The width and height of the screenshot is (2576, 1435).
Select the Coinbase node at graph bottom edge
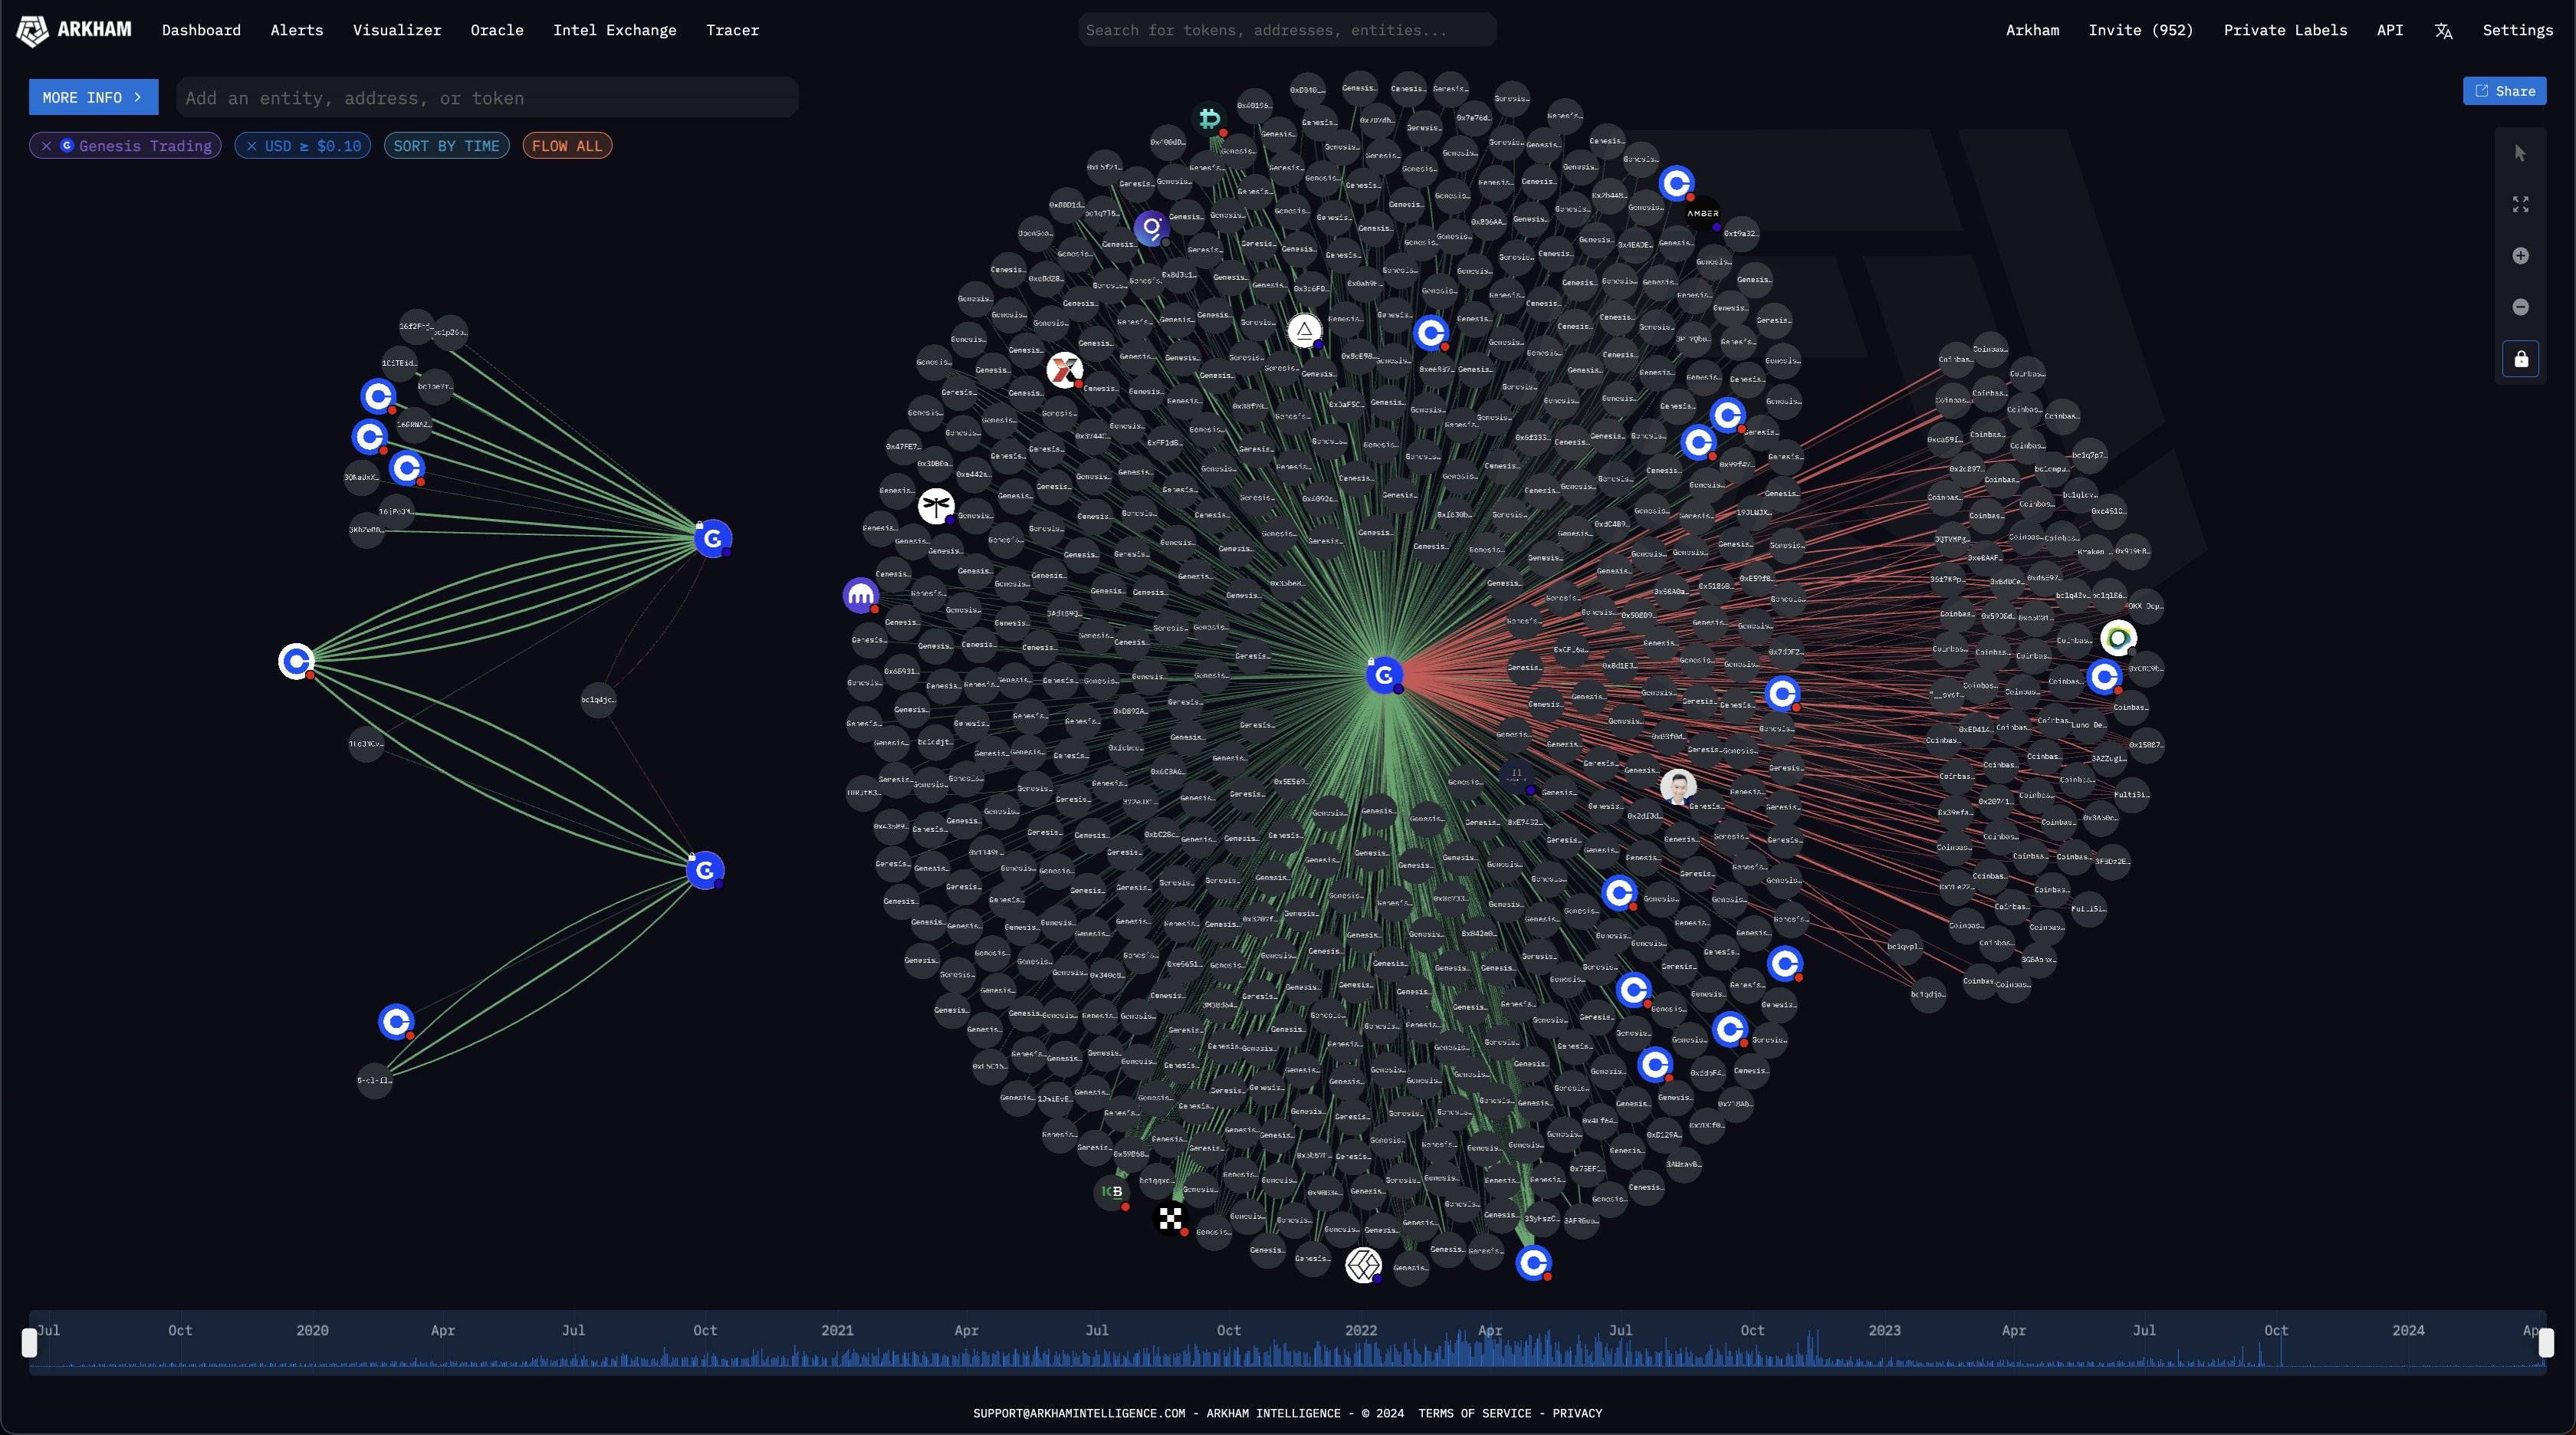tap(1533, 1263)
